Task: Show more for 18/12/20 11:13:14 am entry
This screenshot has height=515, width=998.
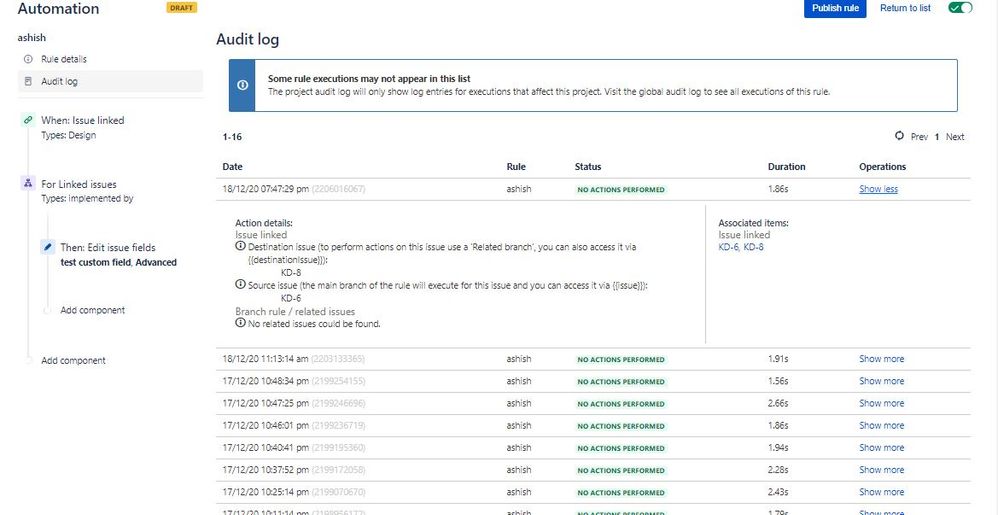Action: (x=882, y=359)
